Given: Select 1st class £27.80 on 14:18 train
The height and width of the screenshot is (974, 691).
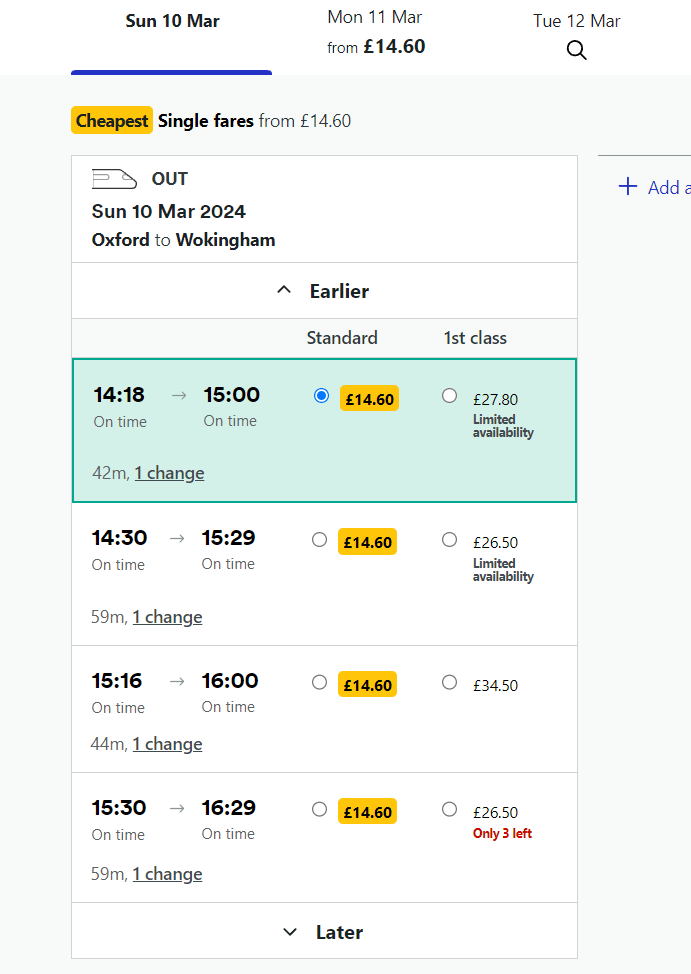Looking at the screenshot, I should pos(449,396).
